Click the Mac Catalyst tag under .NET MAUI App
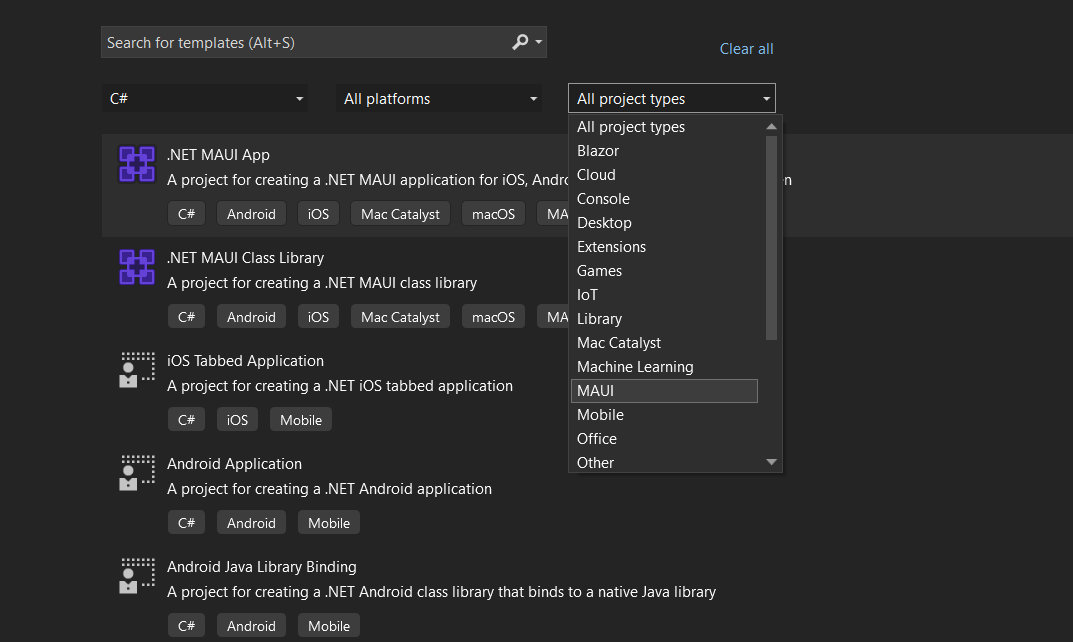1073x642 pixels. tap(400, 214)
